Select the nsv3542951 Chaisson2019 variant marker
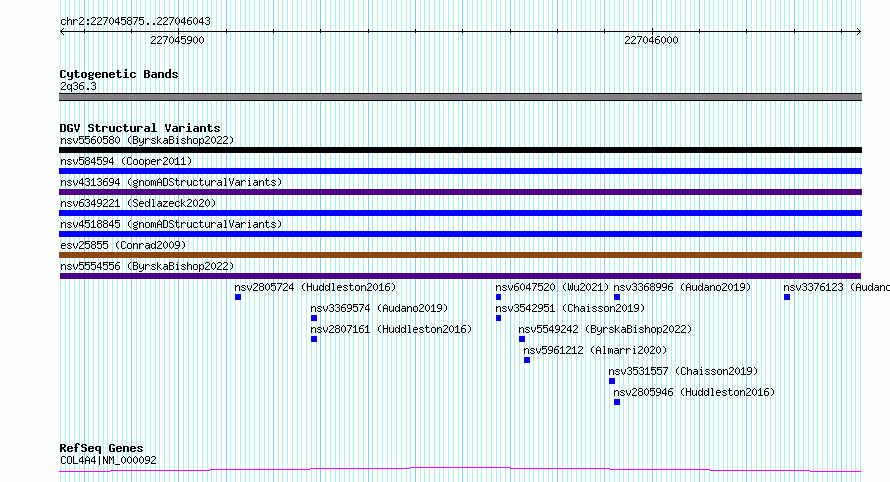Image resolution: width=890 pixels, height=482 pixels. (498, 318)
